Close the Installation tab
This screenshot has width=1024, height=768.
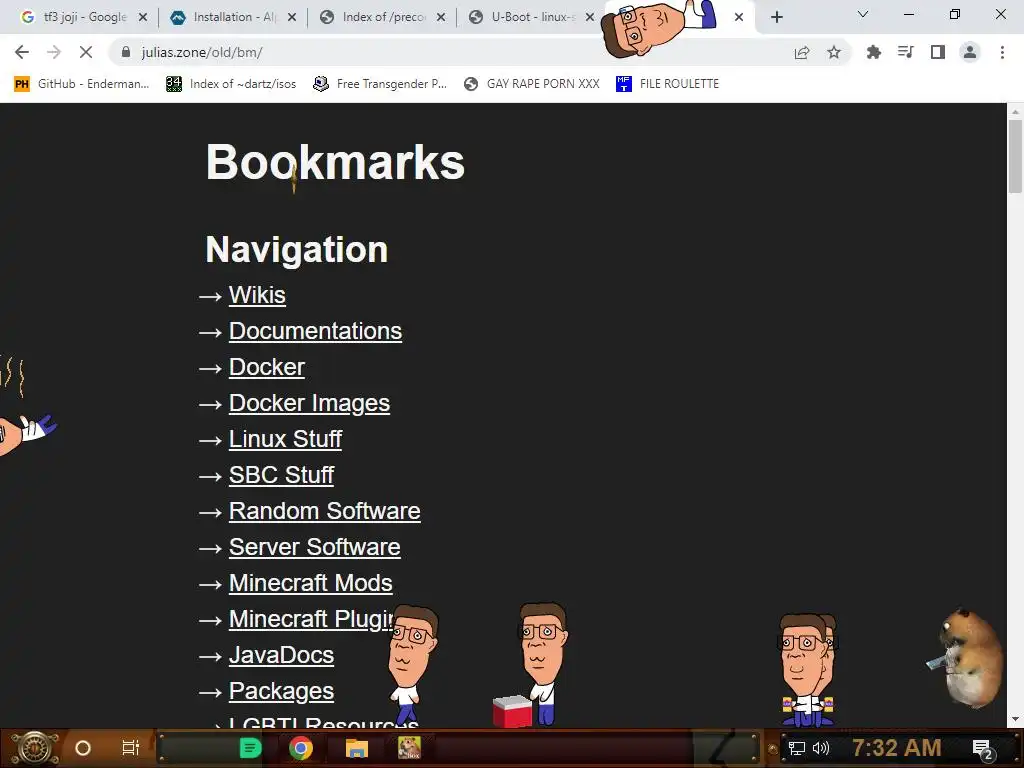pos(292,17)
